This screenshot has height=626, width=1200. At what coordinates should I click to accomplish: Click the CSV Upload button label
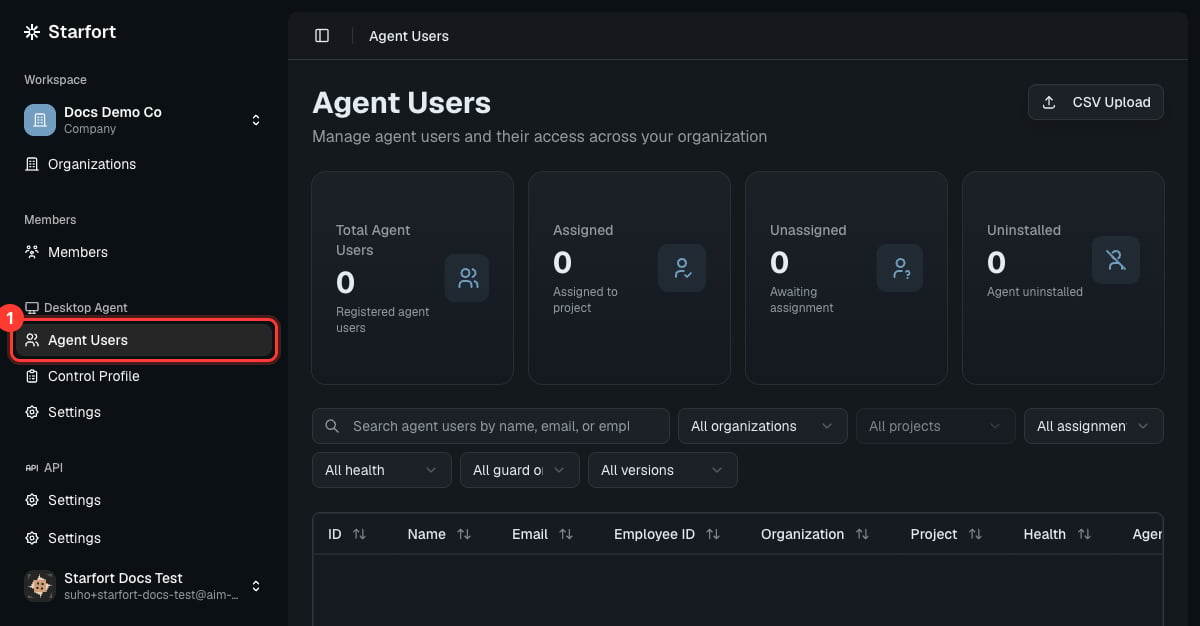[x=1111, y=102]
